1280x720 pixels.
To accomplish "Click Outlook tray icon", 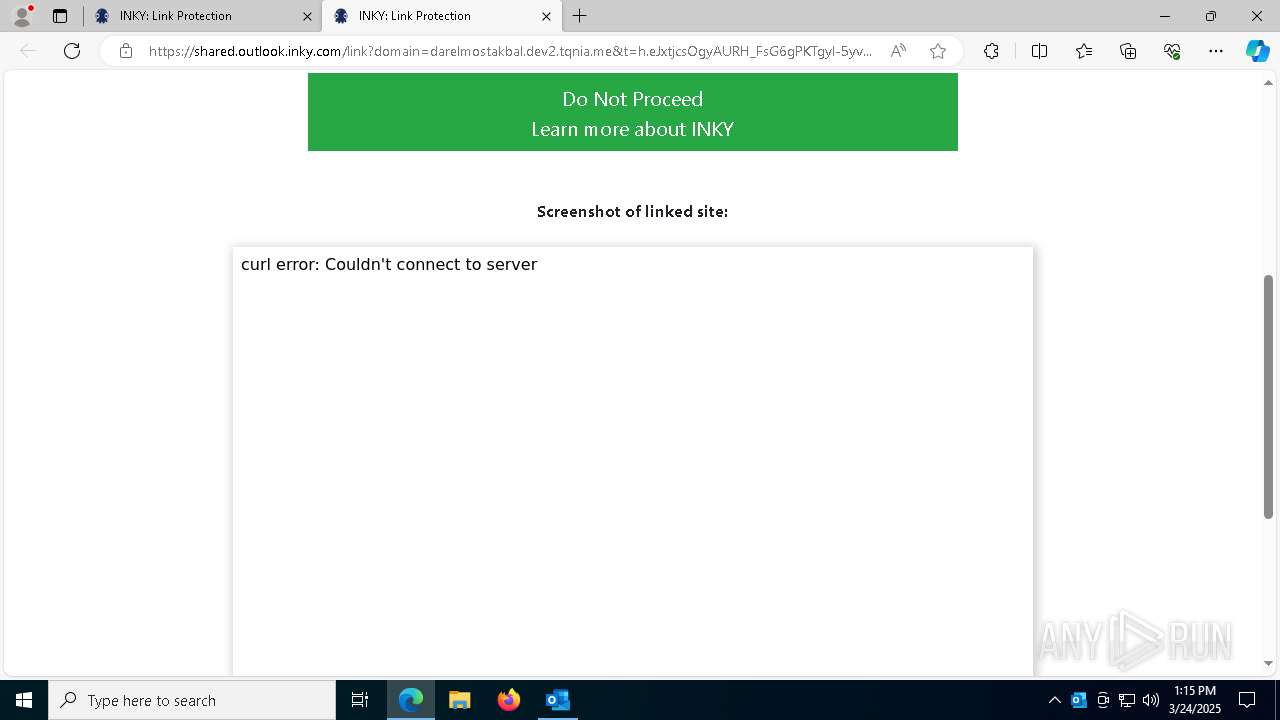I will point(1078,700).
